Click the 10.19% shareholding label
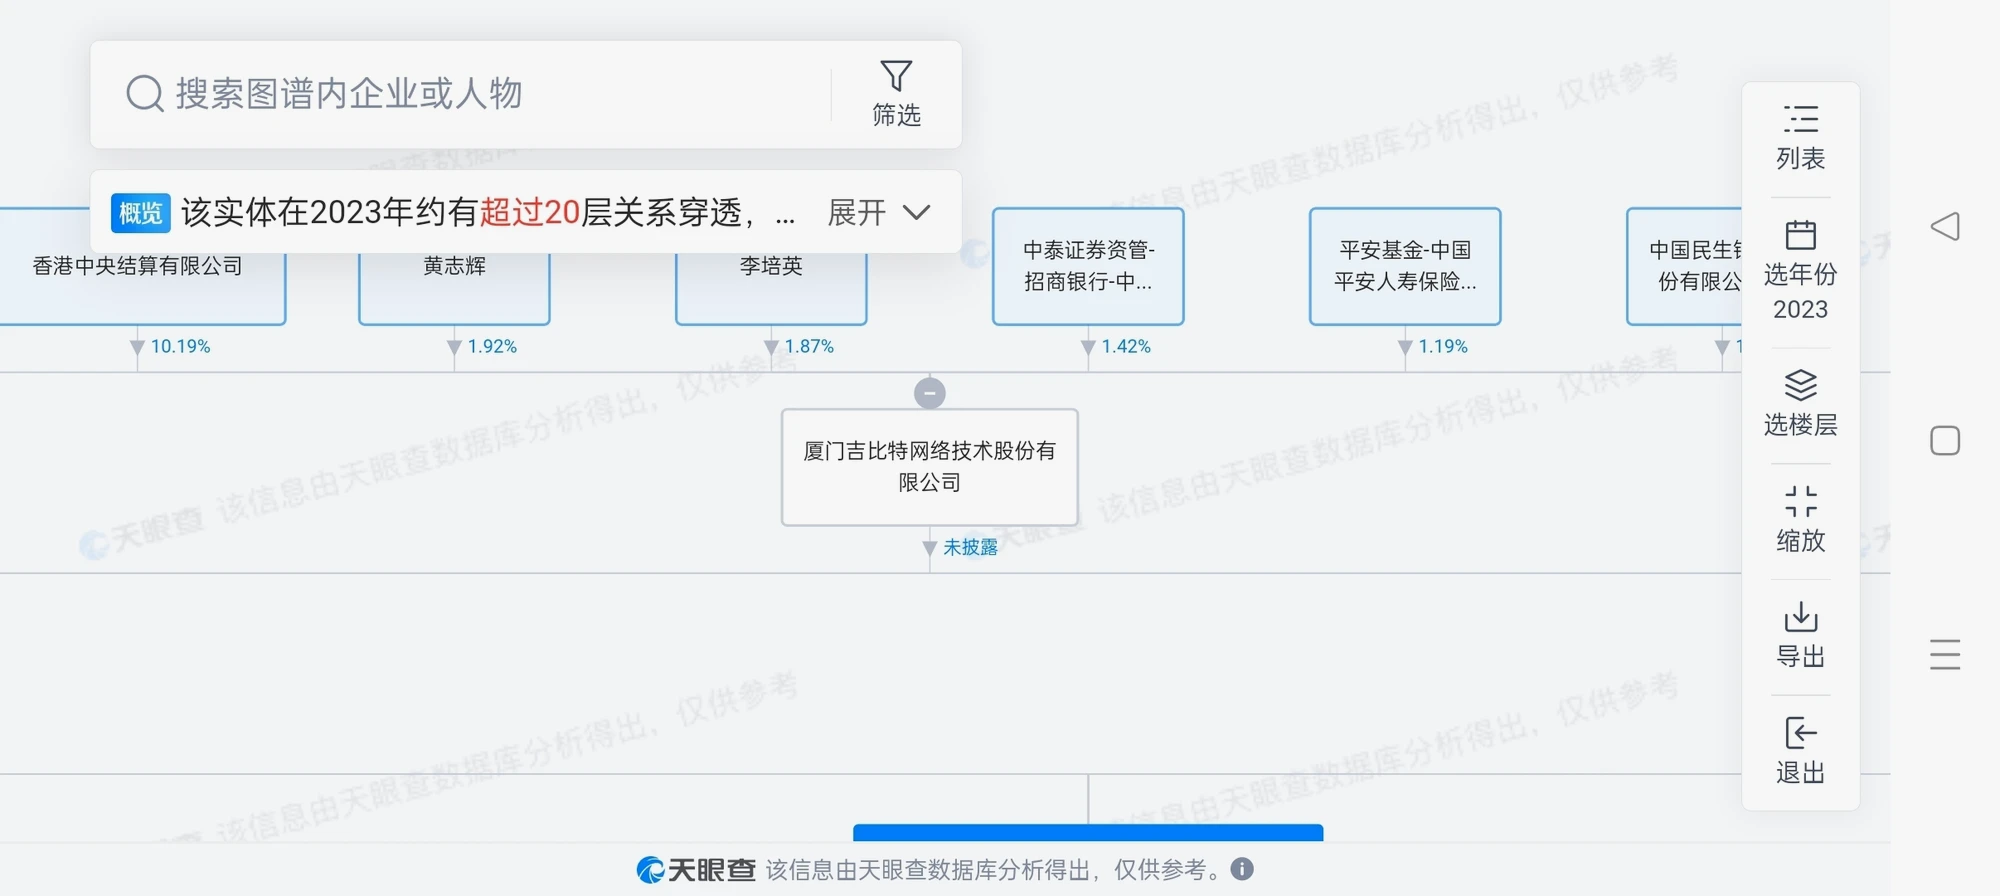2000x896 pixels. click(181, 346)
